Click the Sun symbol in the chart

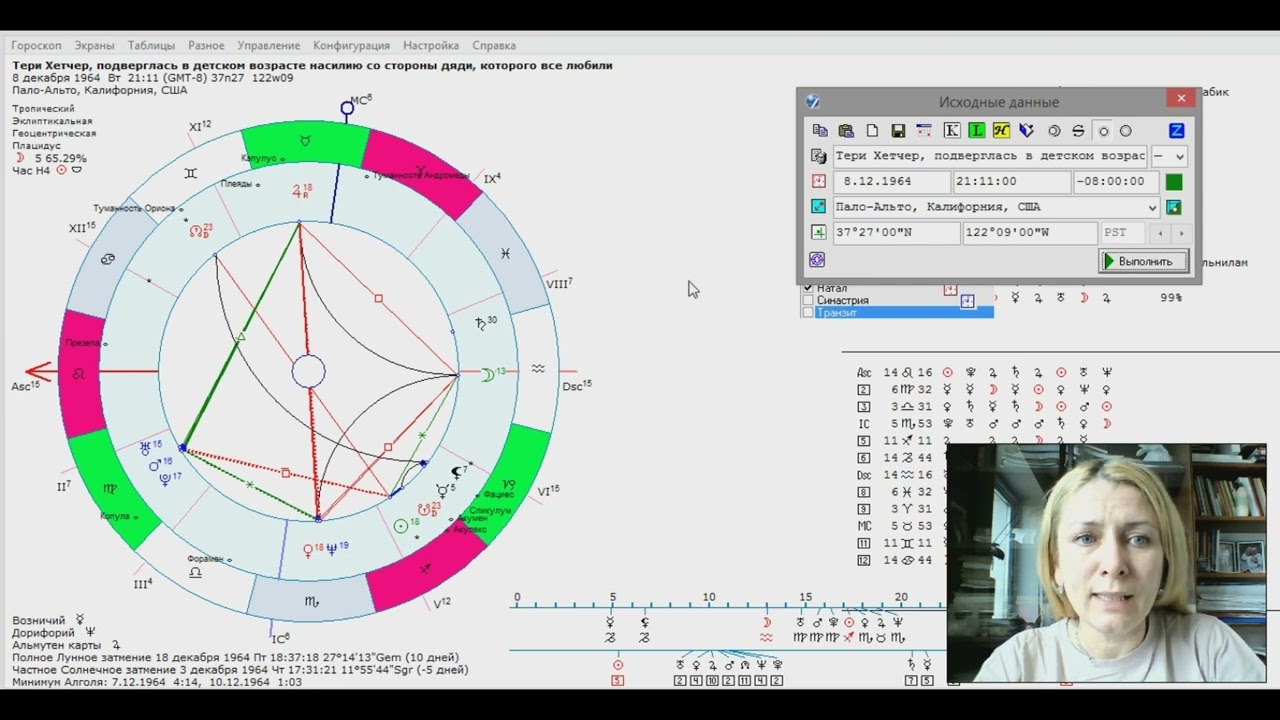[x=401, y=525]
